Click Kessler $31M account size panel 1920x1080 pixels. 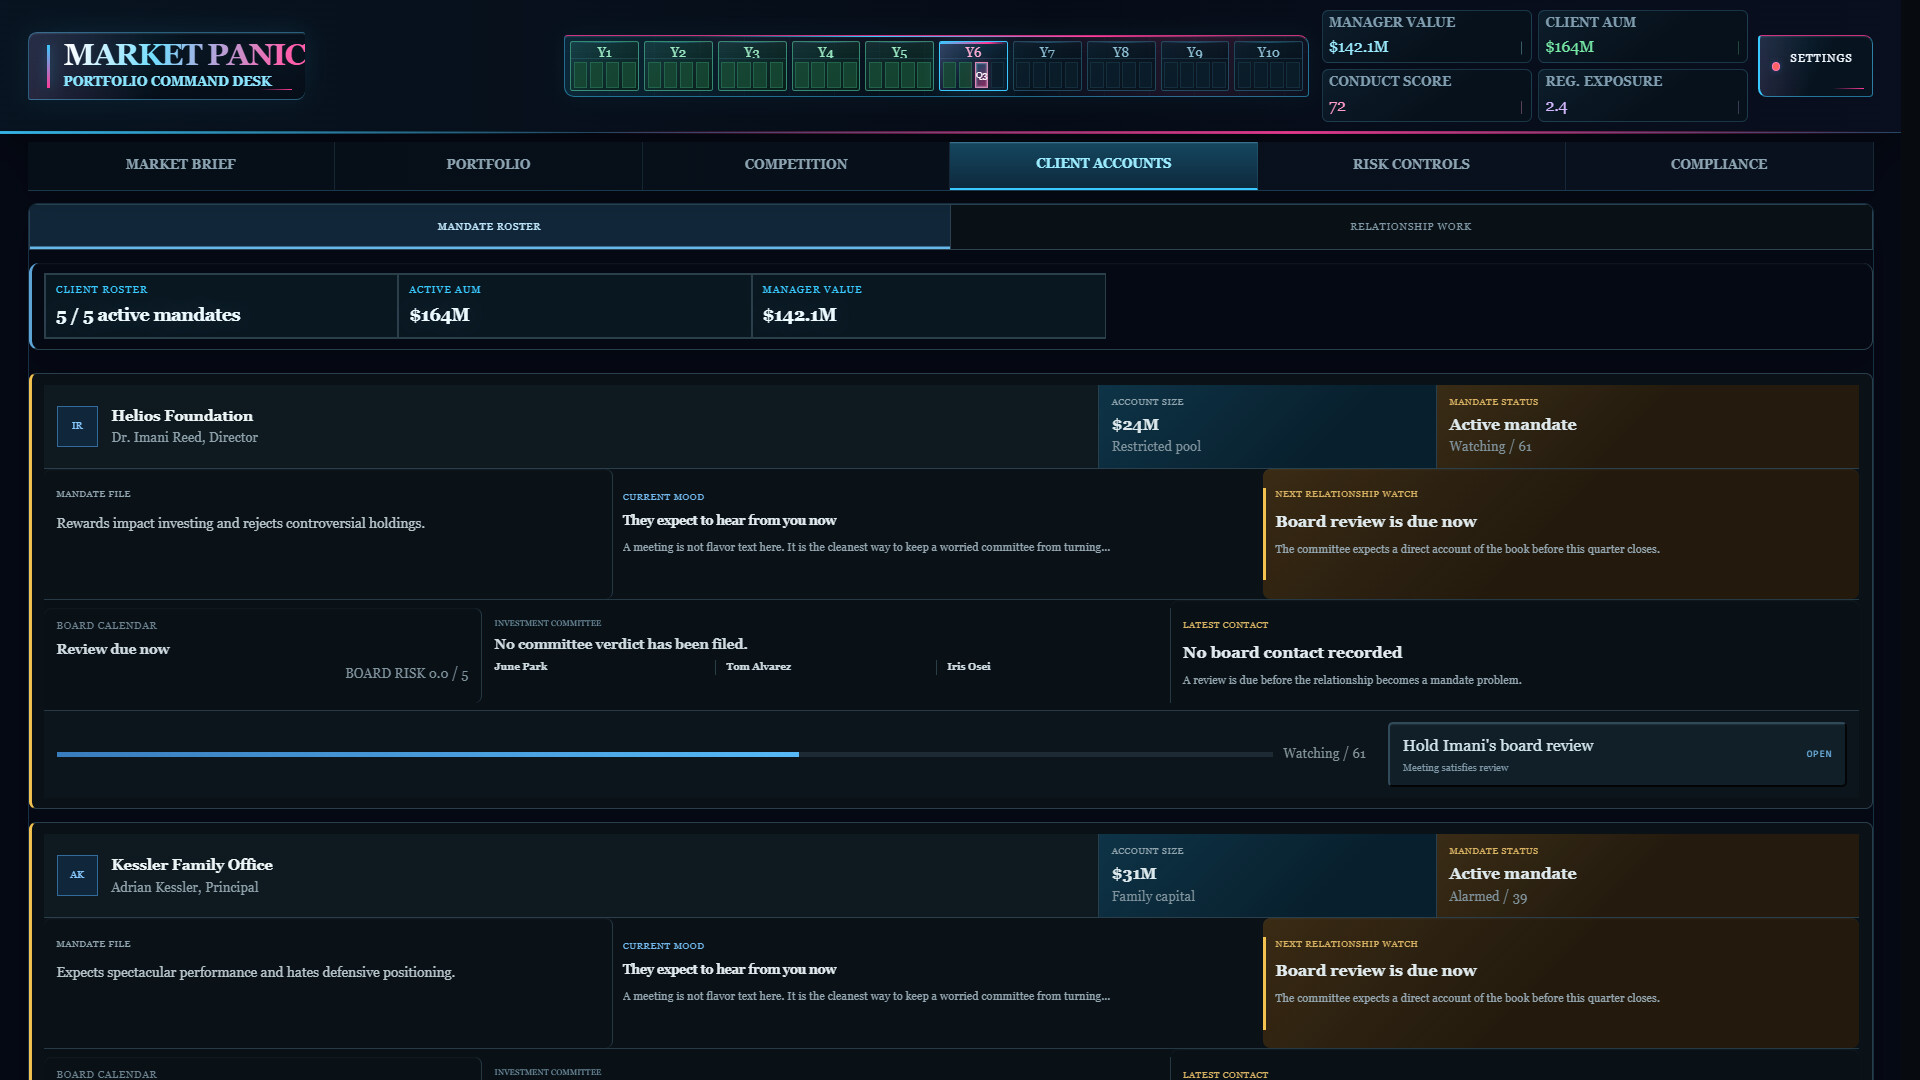click(x=1267, y=876)
